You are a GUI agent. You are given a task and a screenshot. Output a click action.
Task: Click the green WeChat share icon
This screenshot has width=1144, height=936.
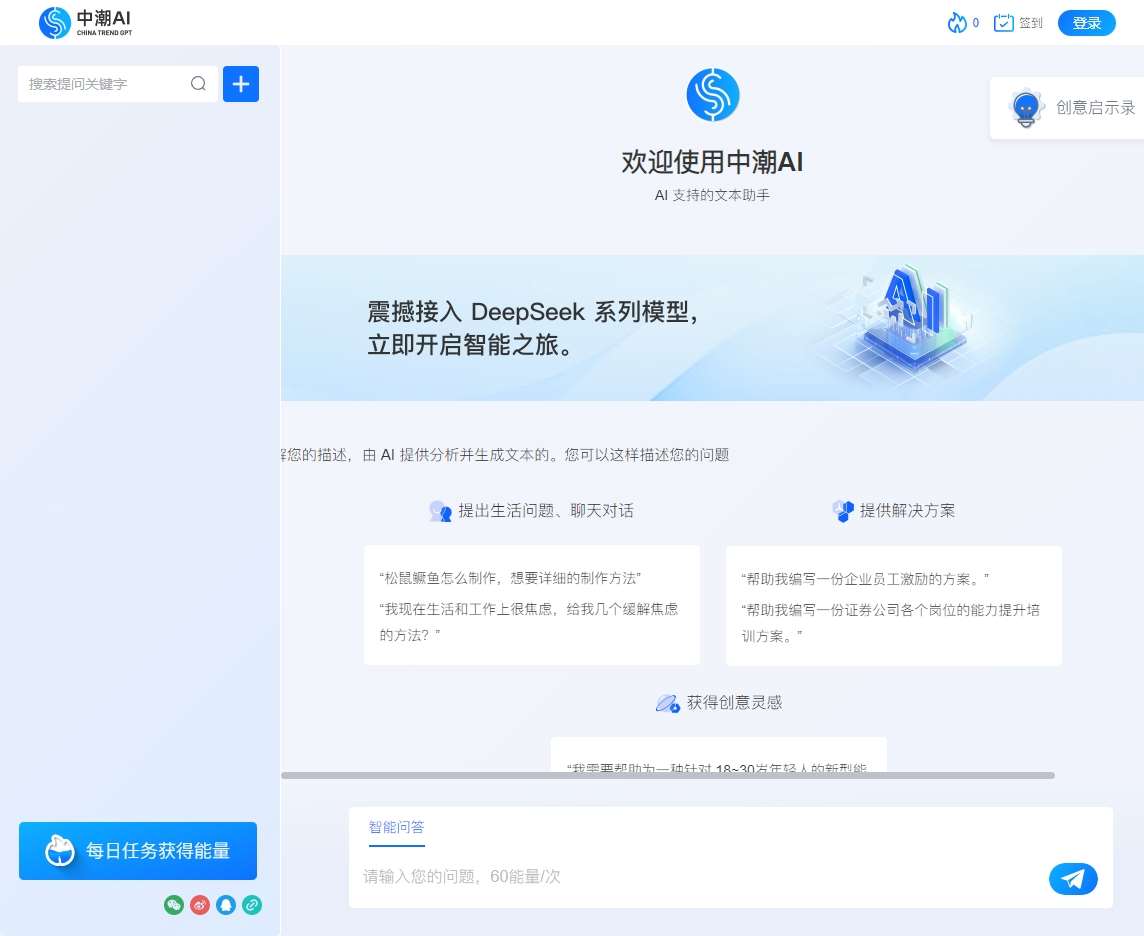click(174, 905)
